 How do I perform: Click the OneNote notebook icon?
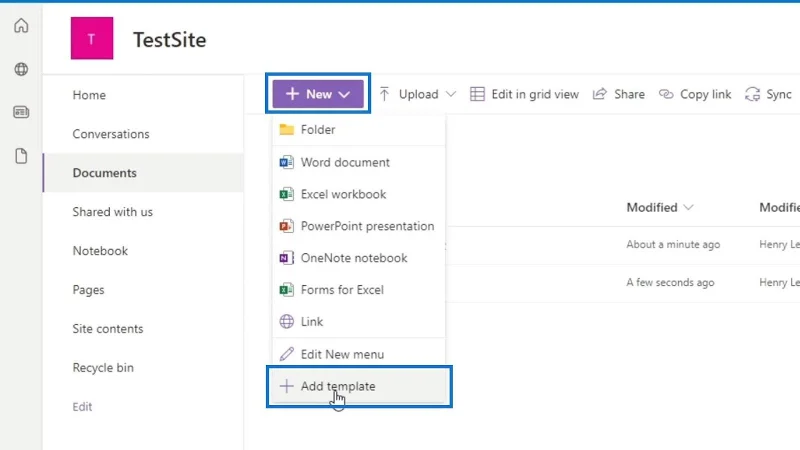[x=287, y=258]
